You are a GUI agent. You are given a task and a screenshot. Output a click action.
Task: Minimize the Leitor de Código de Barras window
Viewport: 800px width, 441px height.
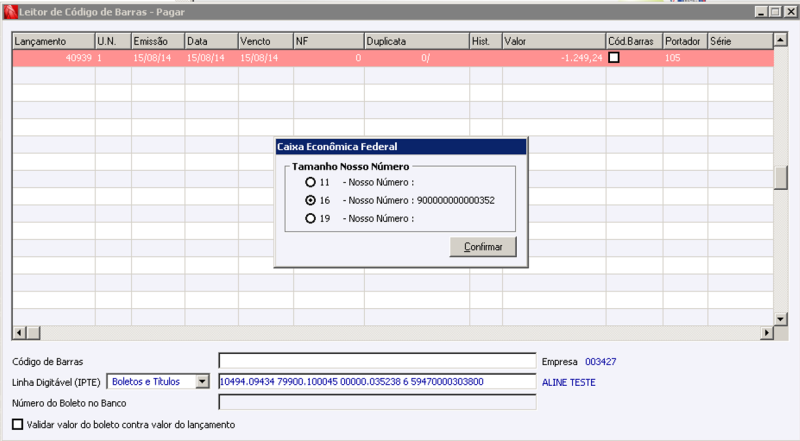click(x=761, y=12)
